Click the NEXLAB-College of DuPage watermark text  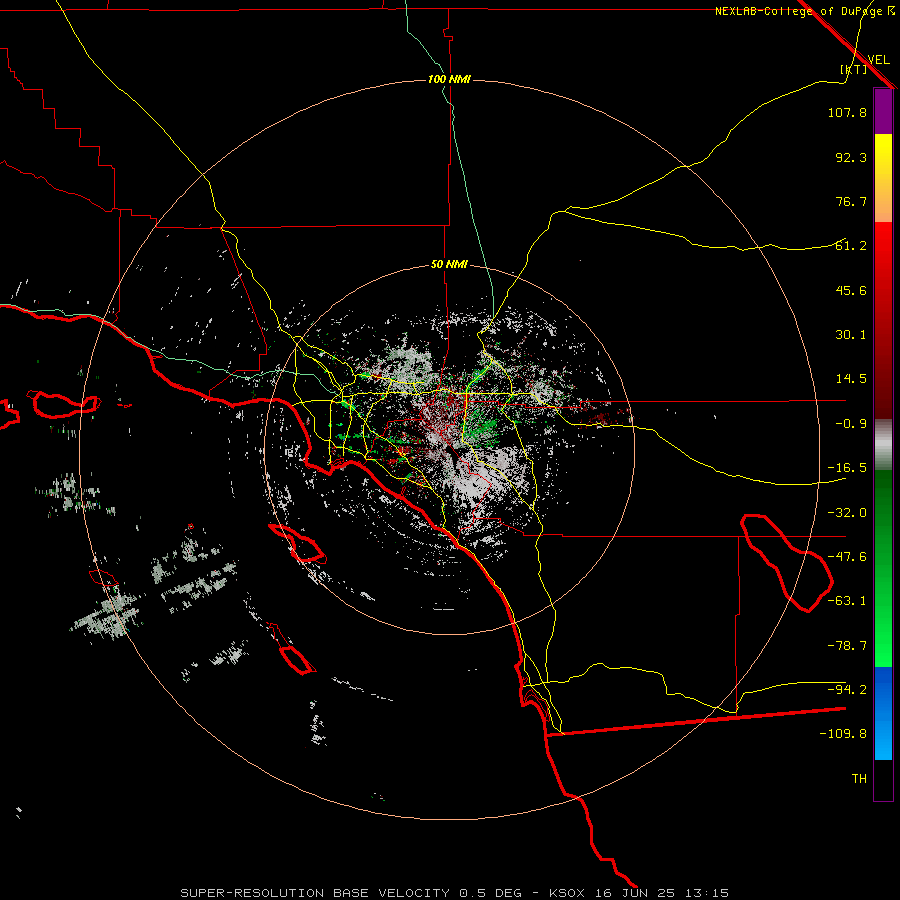click(x=805, y=11)
